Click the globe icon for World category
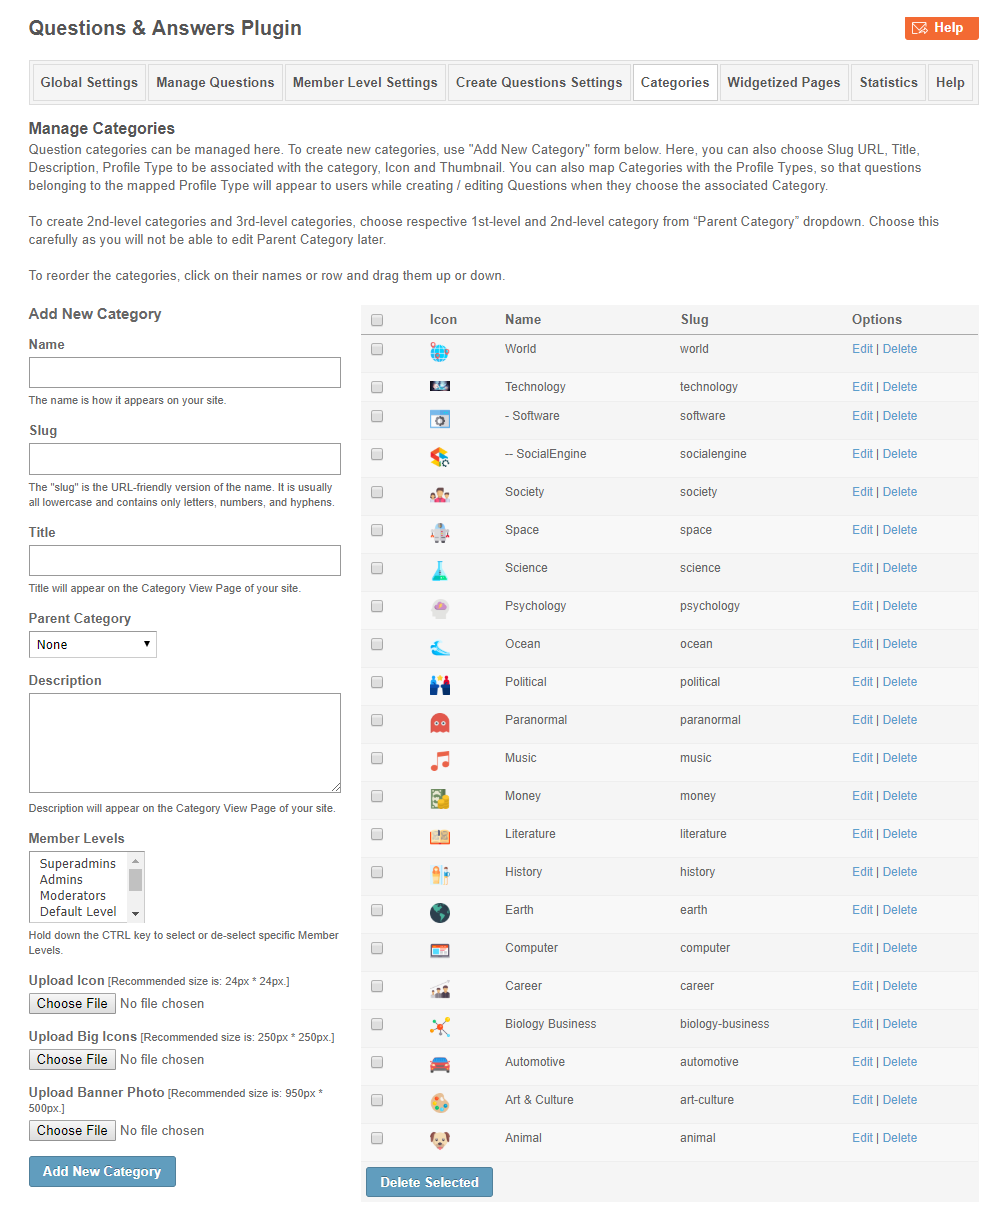996x1223 pixels. tap(439, 352)
